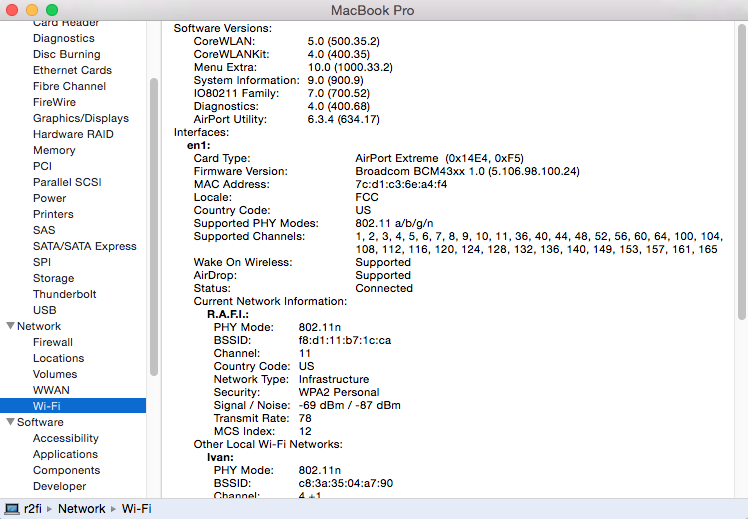Open Accessibility under Software

[x=65, y=438]
